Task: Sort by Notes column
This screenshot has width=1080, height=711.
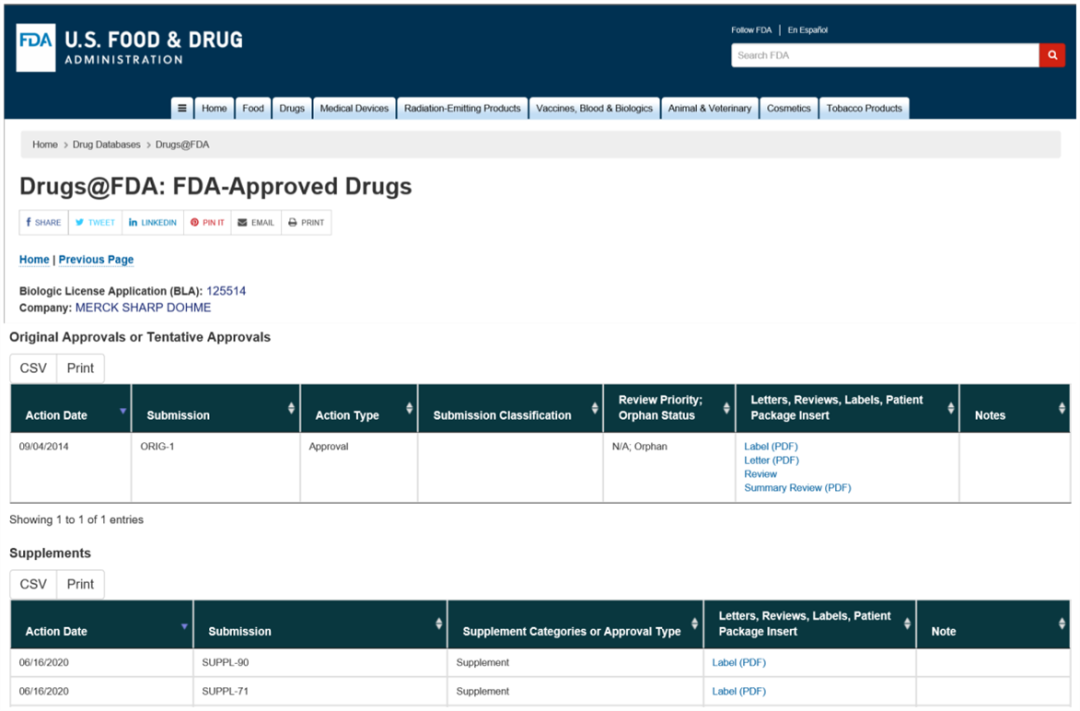Action: [1015, 409]
